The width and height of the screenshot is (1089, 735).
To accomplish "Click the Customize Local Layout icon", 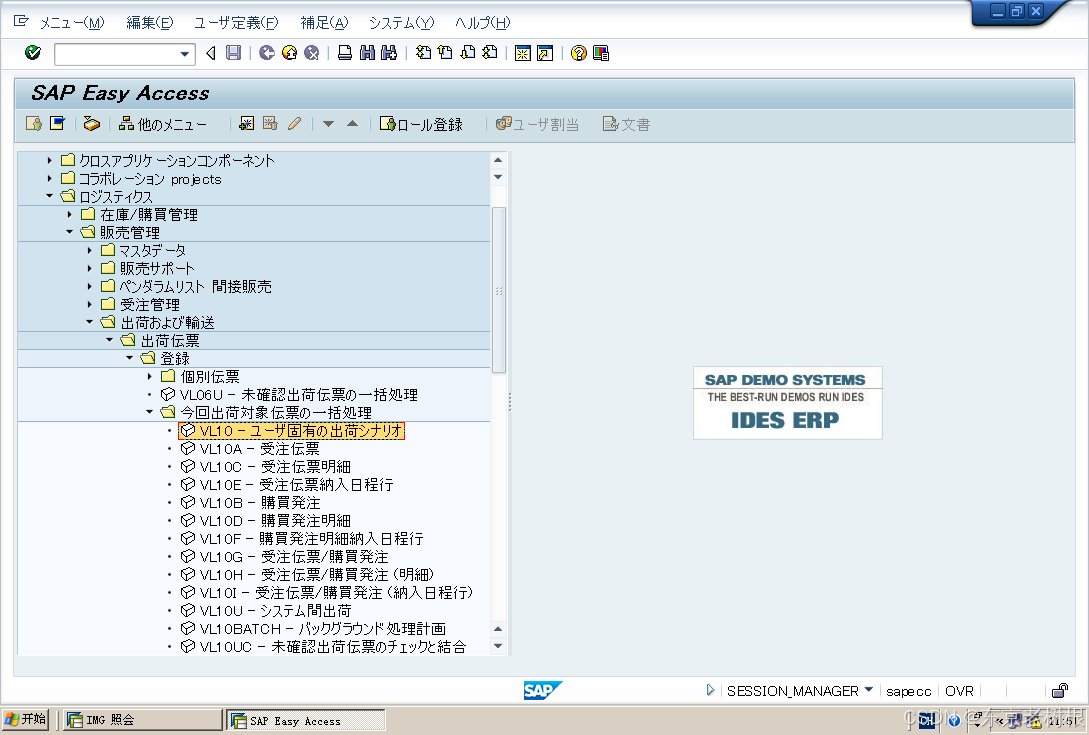I will pos(601,53).
